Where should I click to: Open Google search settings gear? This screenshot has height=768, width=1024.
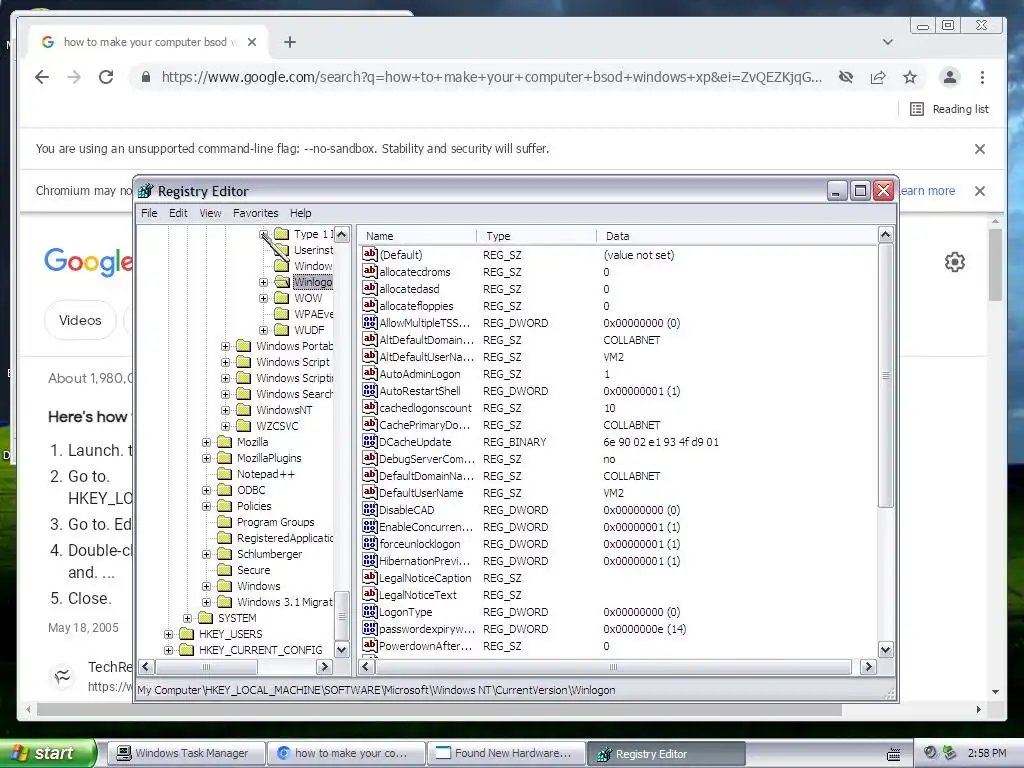[x=955, y=262]
